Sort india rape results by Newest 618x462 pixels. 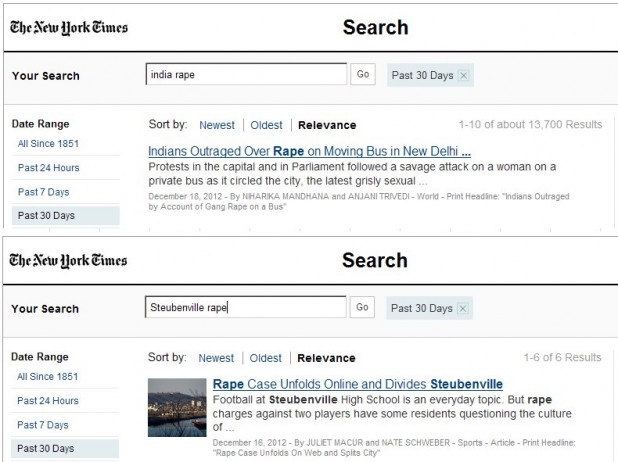[217, 125]
